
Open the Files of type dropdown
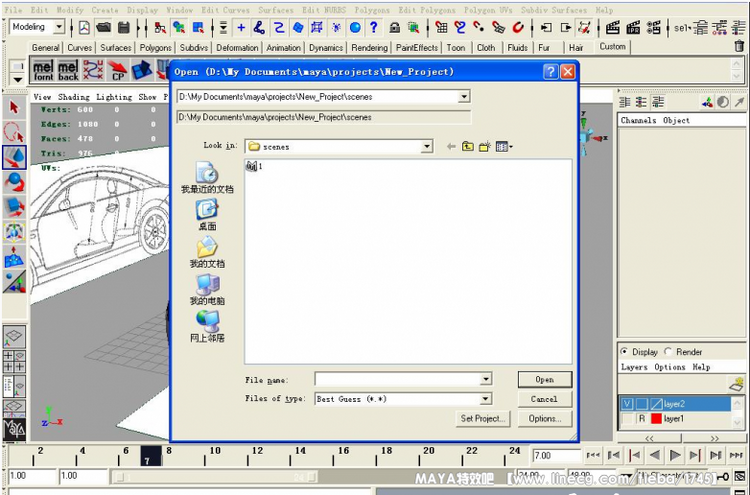tap(486, 399)
